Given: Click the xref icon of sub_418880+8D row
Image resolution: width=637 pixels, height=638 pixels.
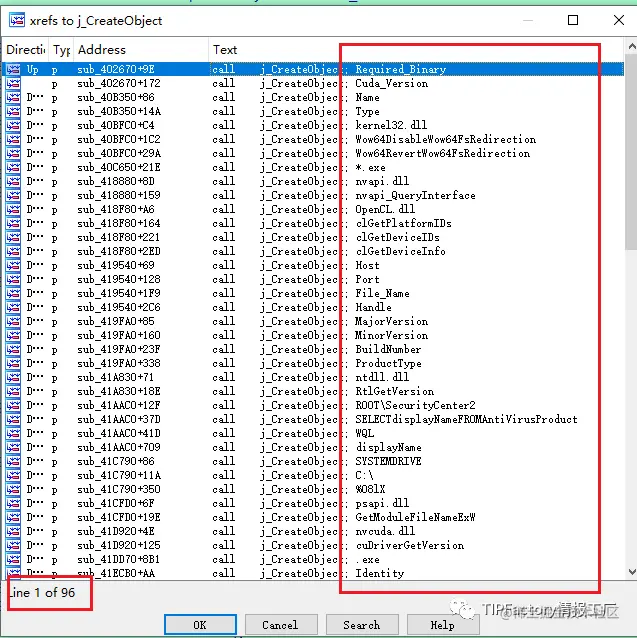Looking at the screenshot, I should tap(13, 181).
